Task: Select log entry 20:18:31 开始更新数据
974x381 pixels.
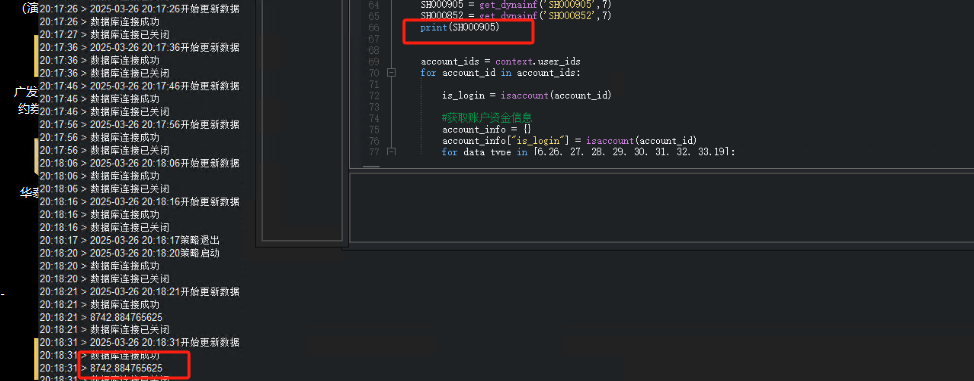Action: (x=139, y=342)
